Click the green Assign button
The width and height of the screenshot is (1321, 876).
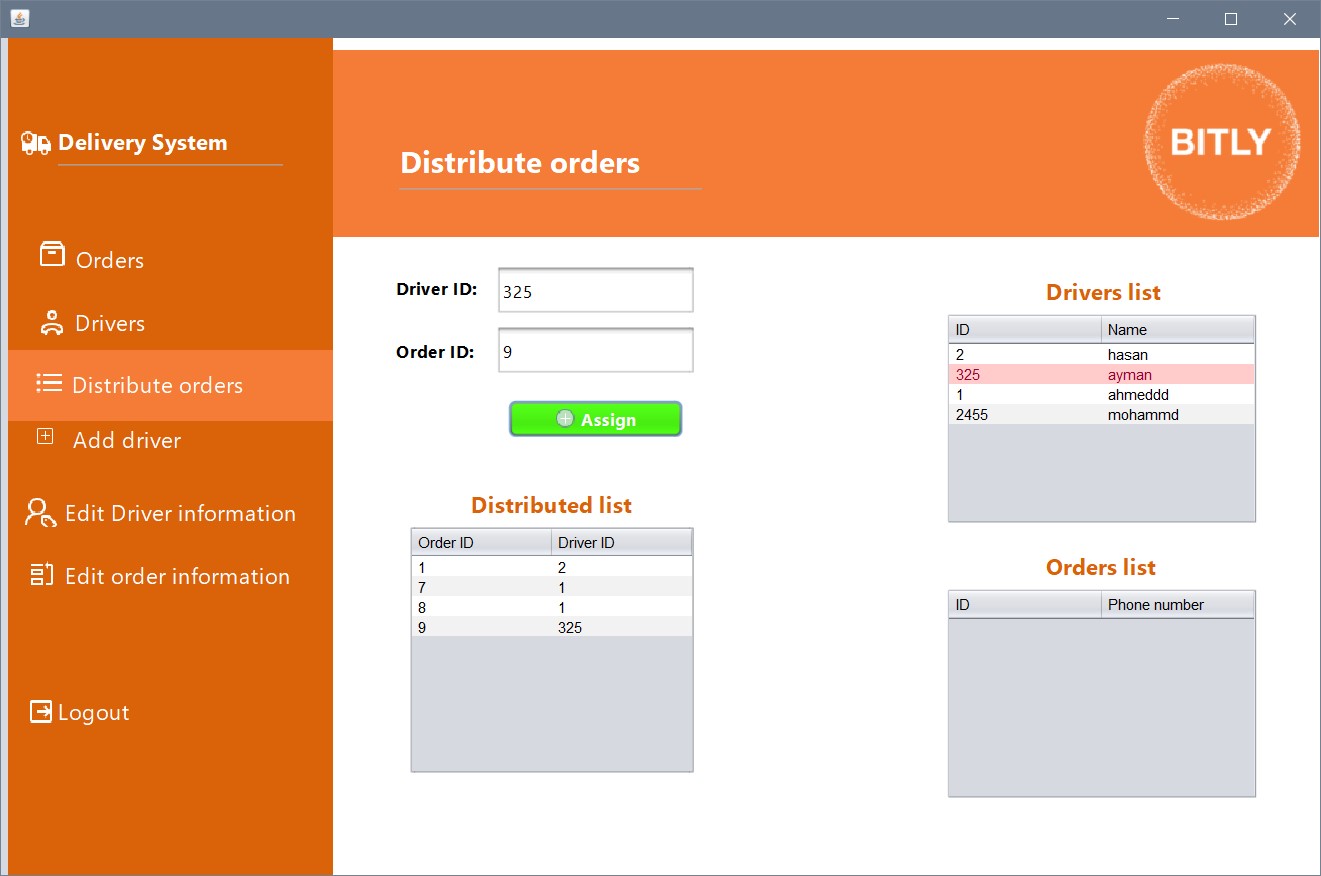click(596, 419)
